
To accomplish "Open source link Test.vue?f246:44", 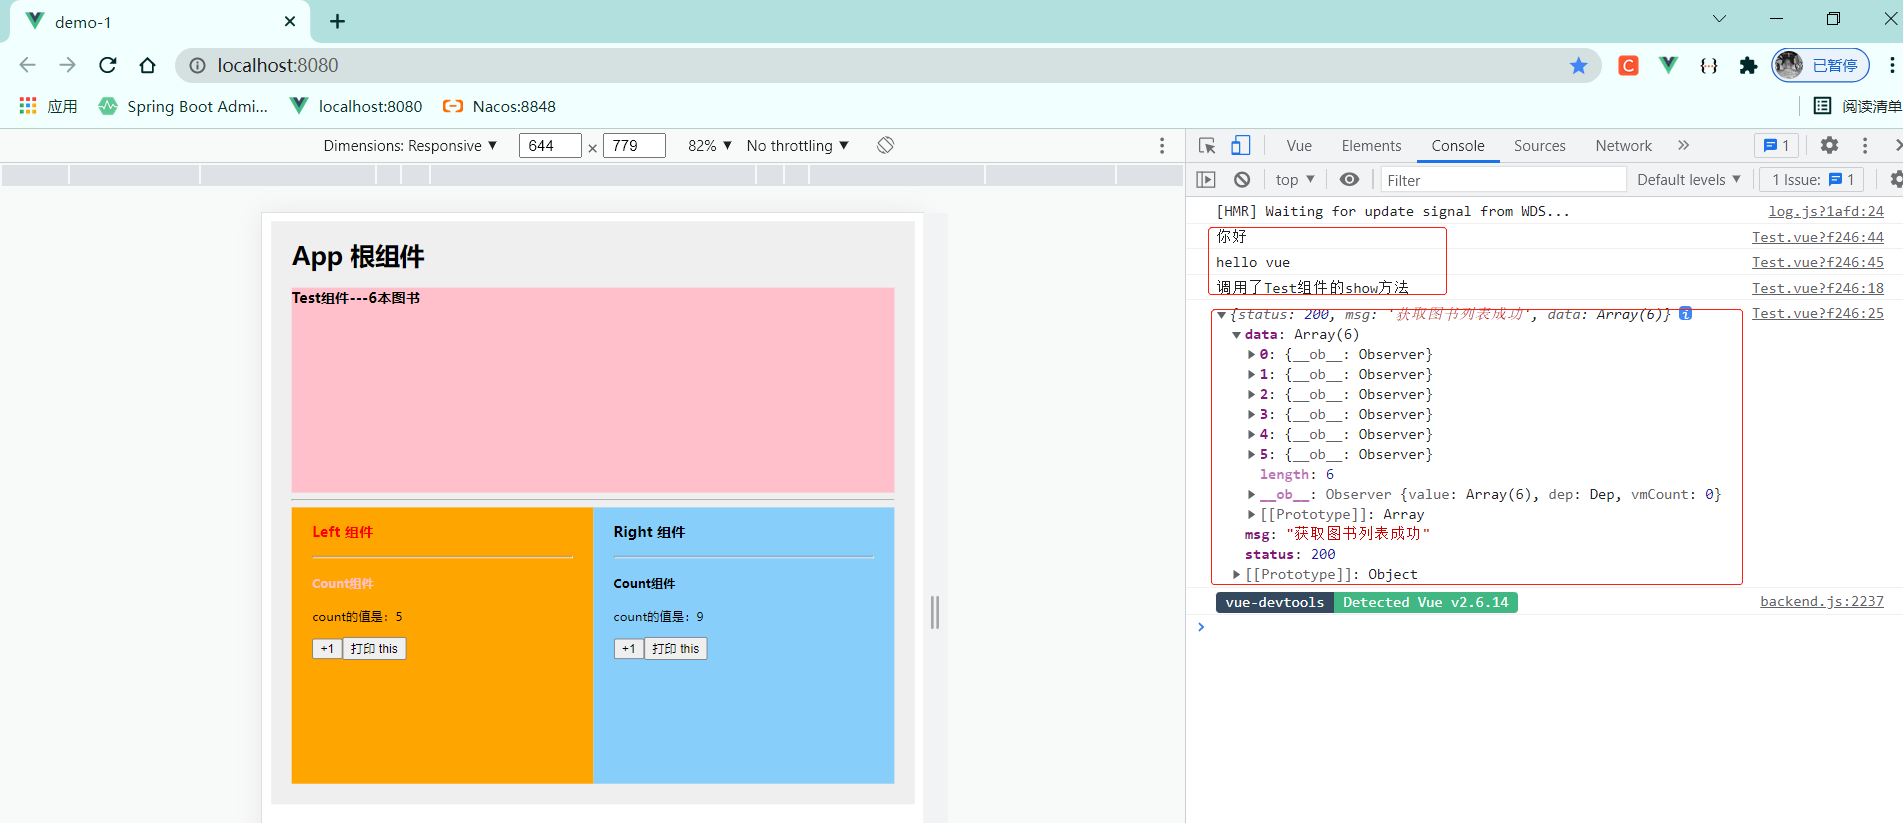I will (x=1818, y=237).
